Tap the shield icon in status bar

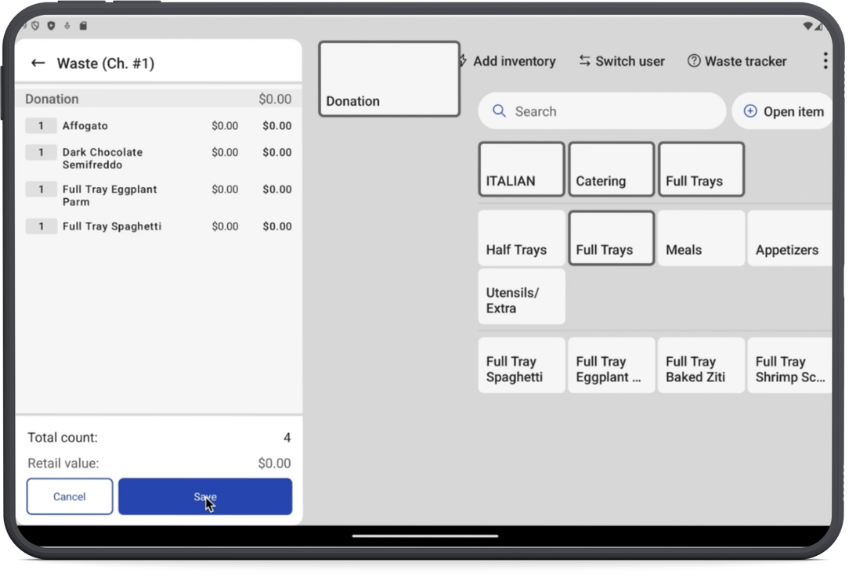pyautogui.click(x=51, y=25)
